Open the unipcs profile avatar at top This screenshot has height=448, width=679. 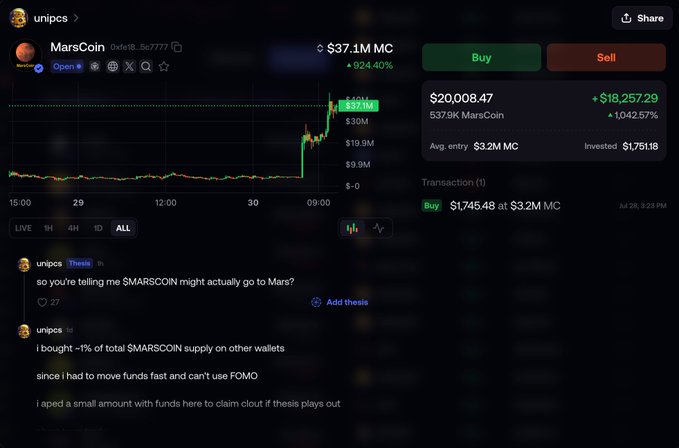tap(19, 18)
